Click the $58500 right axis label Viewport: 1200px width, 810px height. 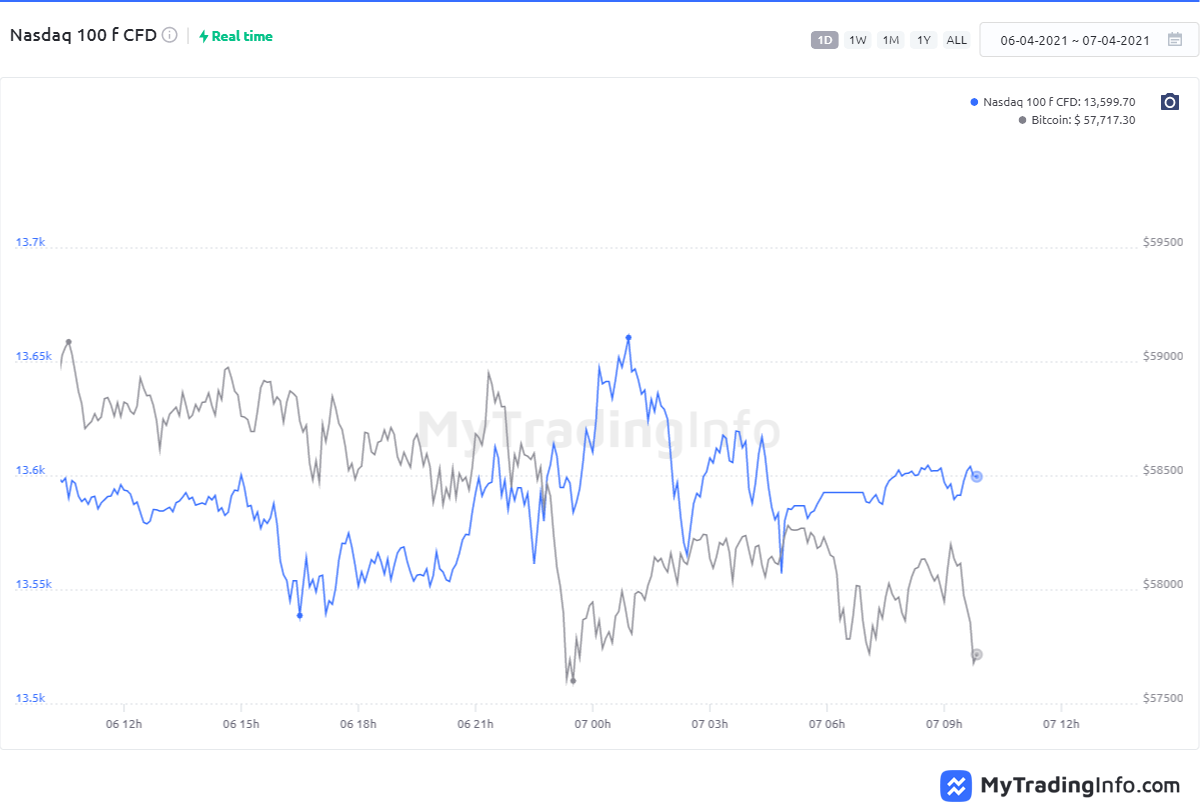(x=1163, y=470)
